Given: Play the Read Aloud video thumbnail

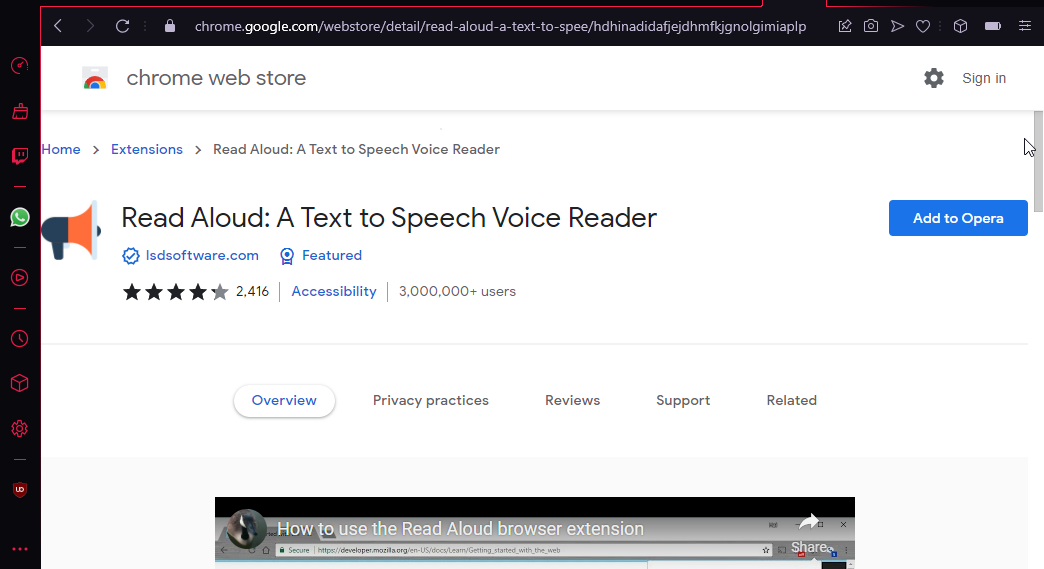Looking at the screenshot, I should coord(535,533).
